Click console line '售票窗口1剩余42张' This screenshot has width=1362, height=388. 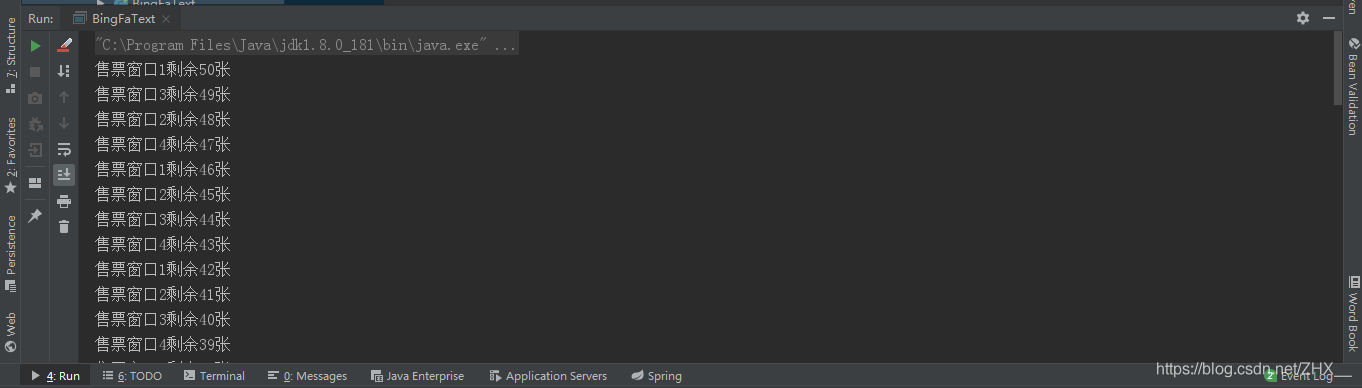(163, 270)
